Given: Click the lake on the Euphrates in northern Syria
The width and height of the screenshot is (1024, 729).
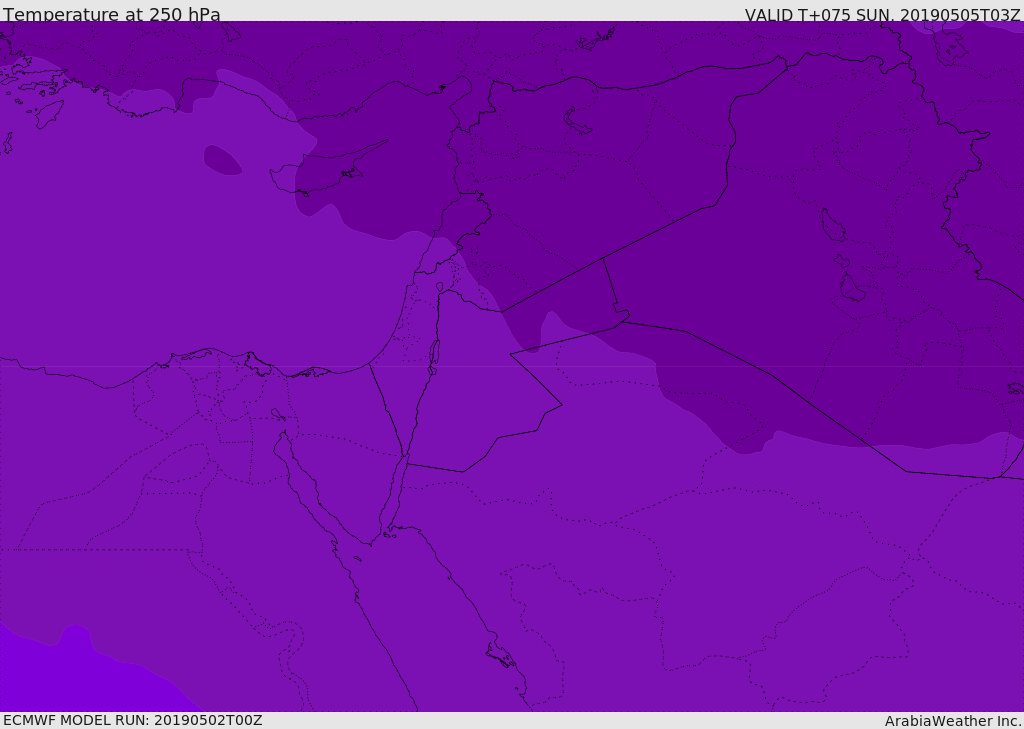Looking at the screenshot, I should coord(578,122).
